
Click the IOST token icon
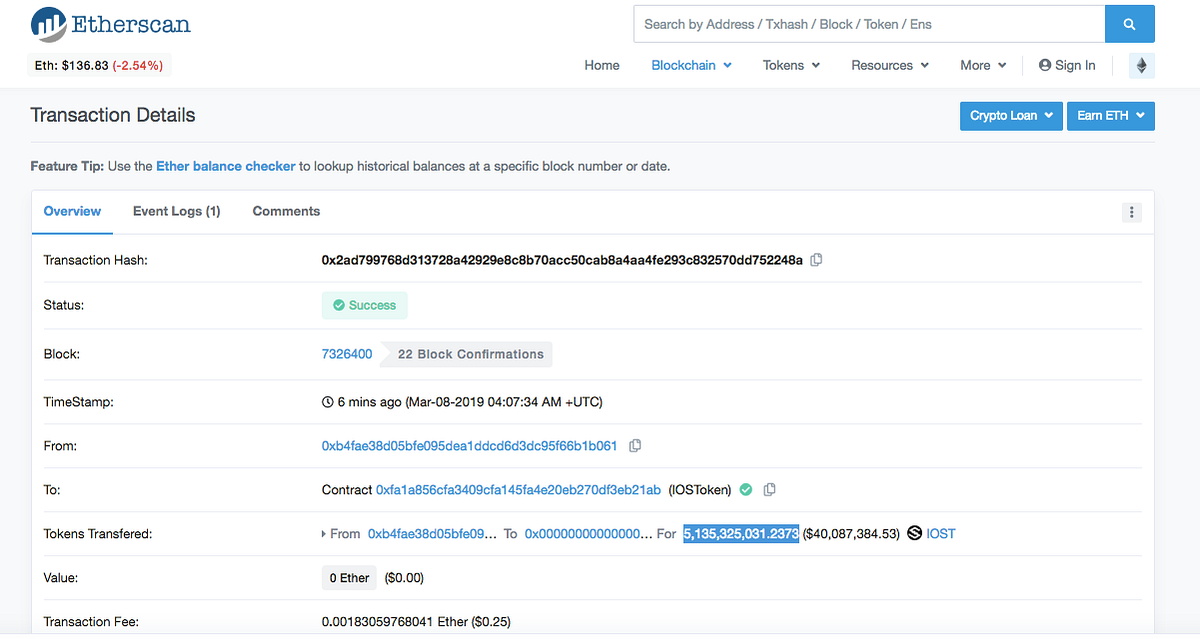point(913,533)
